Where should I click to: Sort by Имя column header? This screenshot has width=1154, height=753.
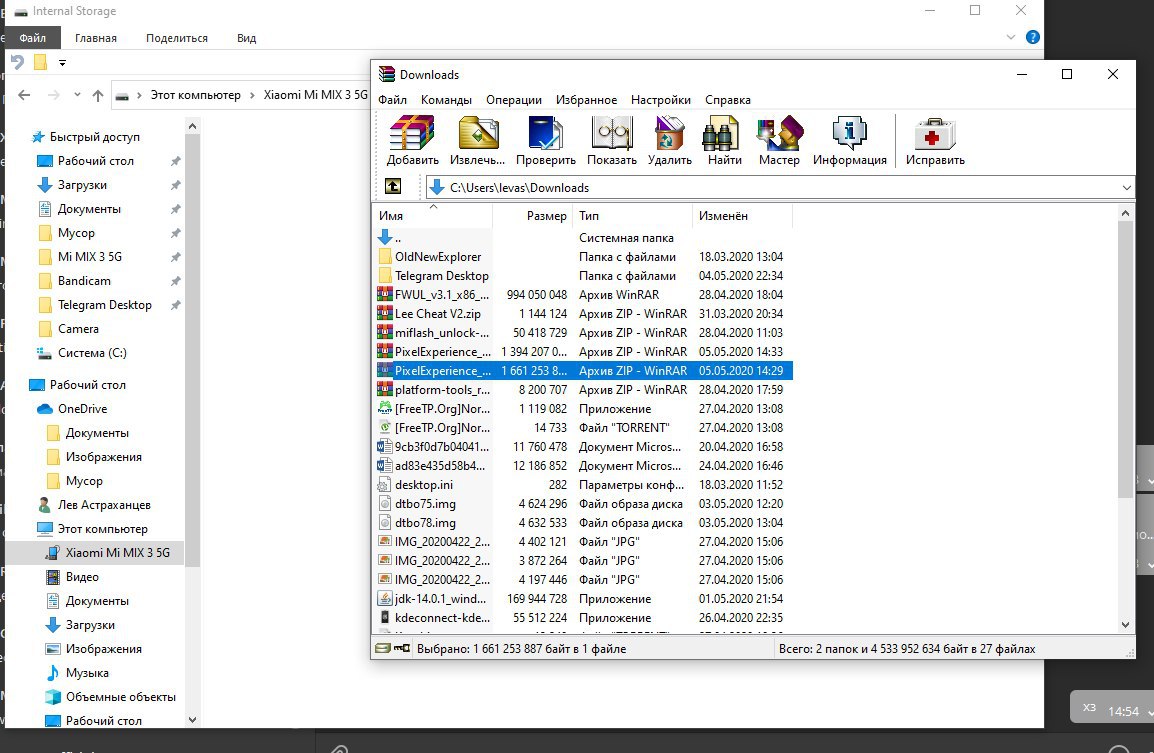(x=433, y=216)
